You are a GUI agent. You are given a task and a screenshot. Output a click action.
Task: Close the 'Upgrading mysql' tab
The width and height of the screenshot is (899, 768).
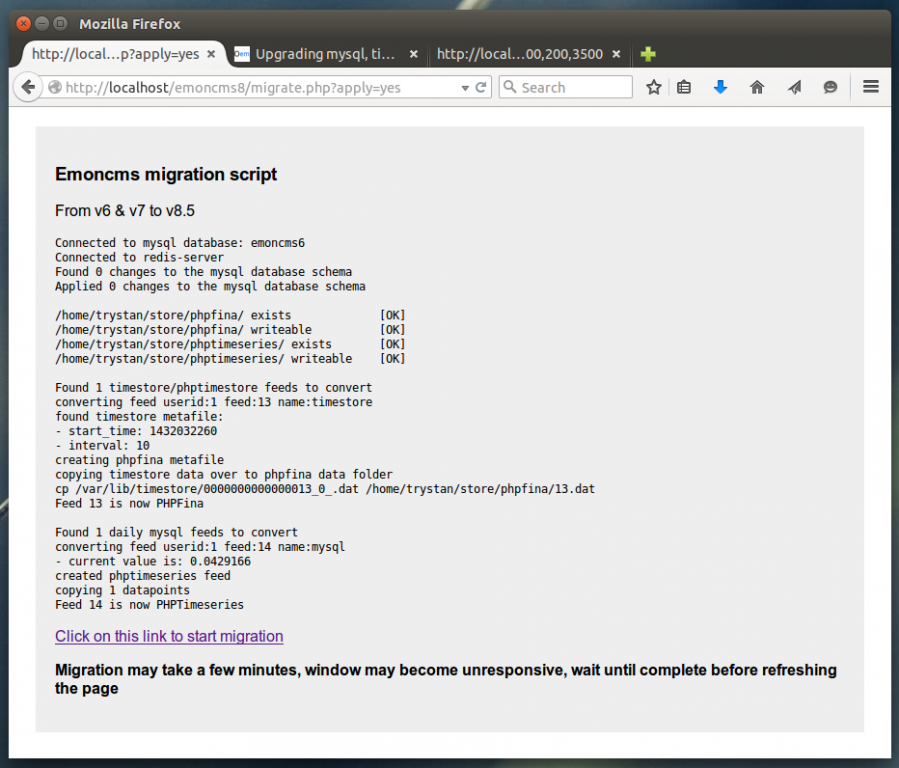(413, 54)
